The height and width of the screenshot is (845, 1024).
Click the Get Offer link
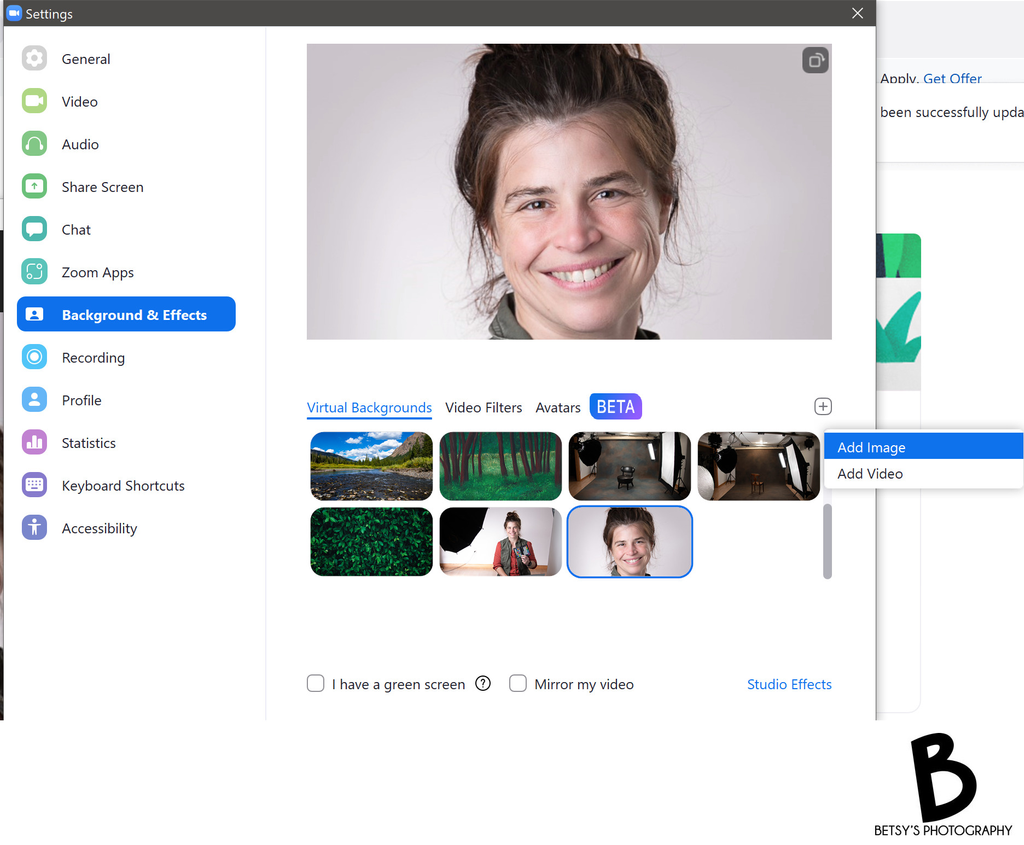tap(952, 78)
